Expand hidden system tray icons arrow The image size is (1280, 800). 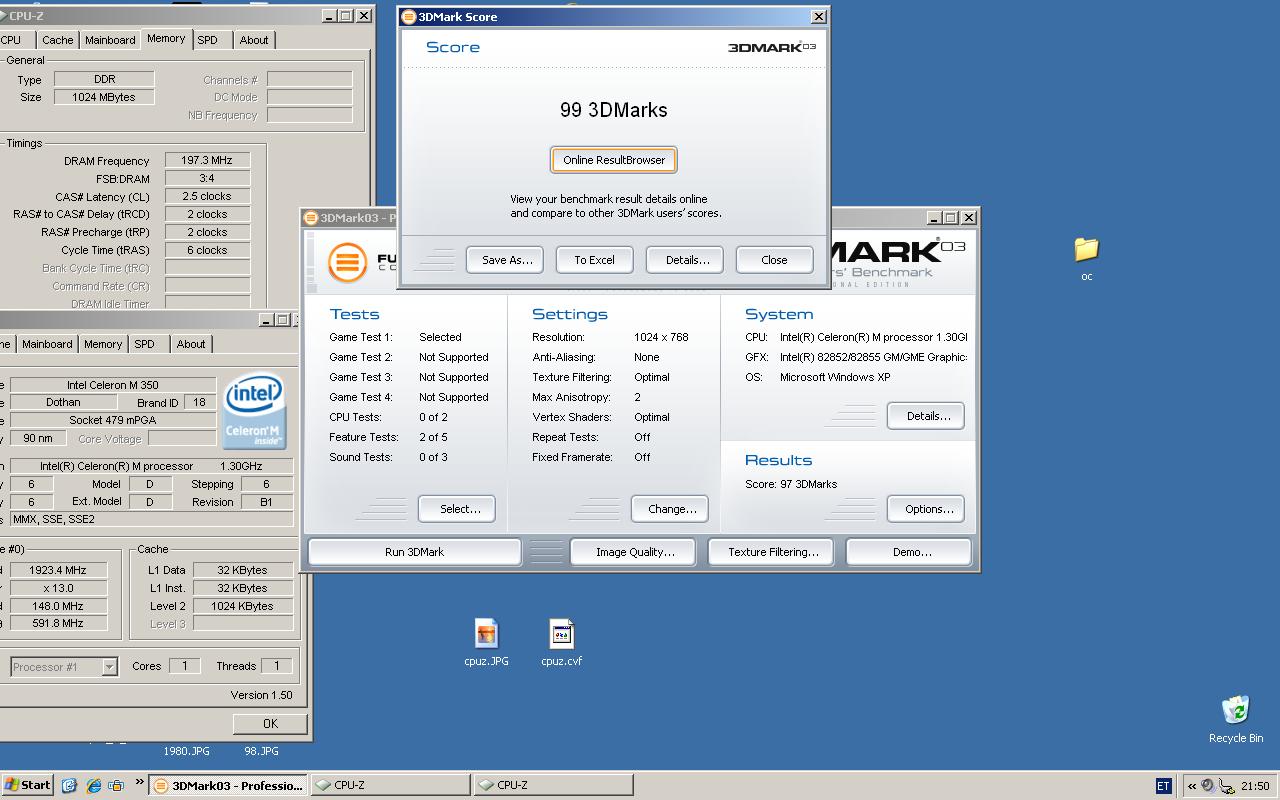click(1192, 786)
